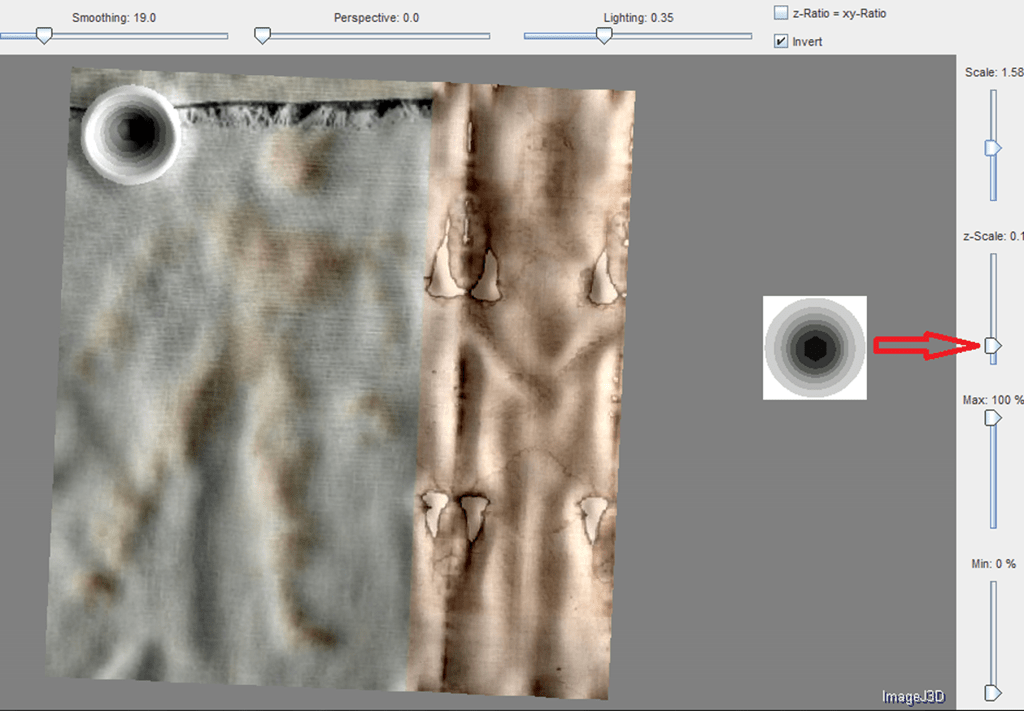
Task: Uncheck the Invert checkbox
Action: tap(780, 41)
